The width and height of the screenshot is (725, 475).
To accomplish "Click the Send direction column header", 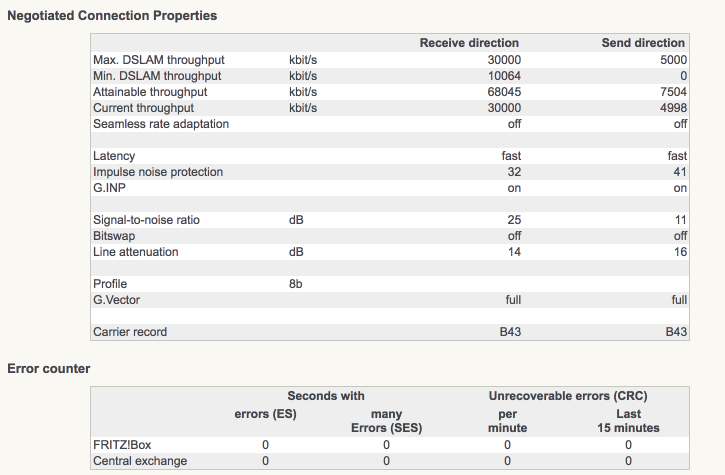I will (x=643, y=43).
